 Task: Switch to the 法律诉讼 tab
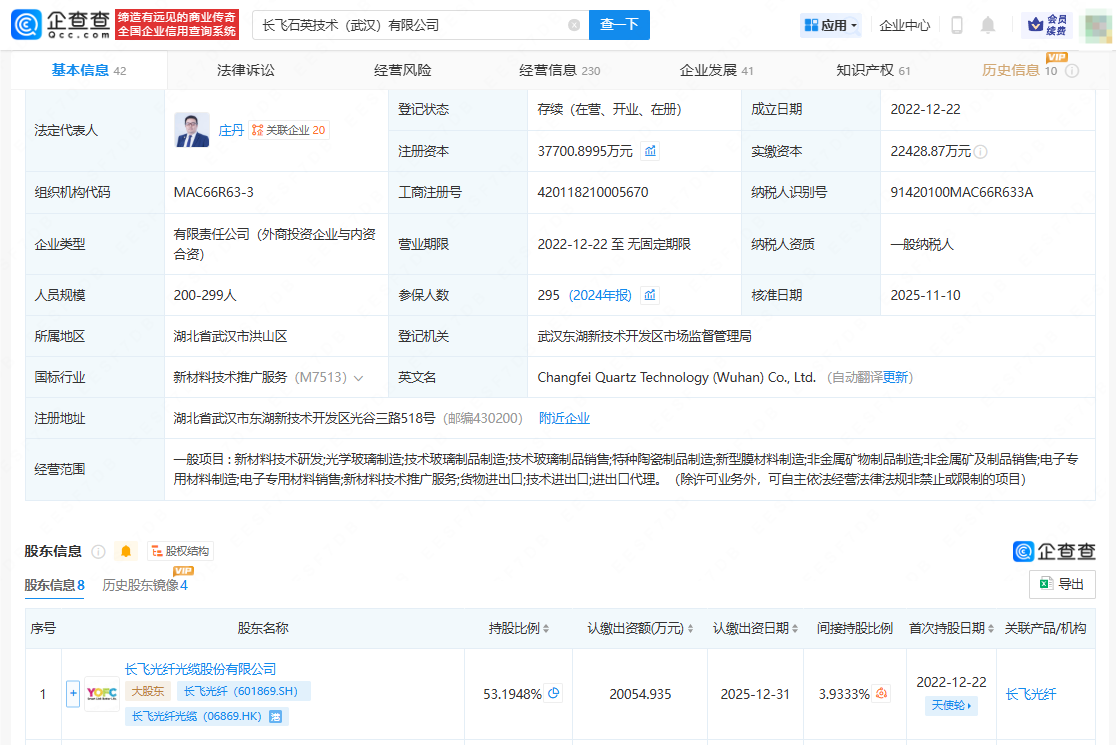245,70
